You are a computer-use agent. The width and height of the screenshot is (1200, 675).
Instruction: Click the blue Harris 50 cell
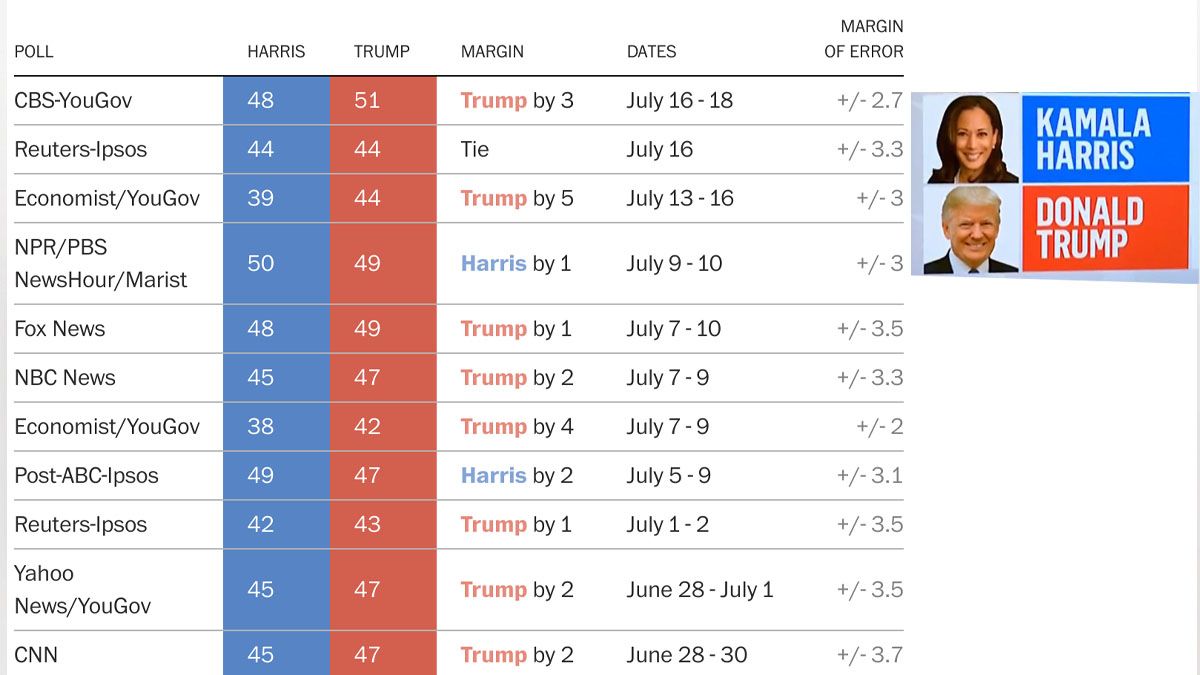click(x=276, y=264)
